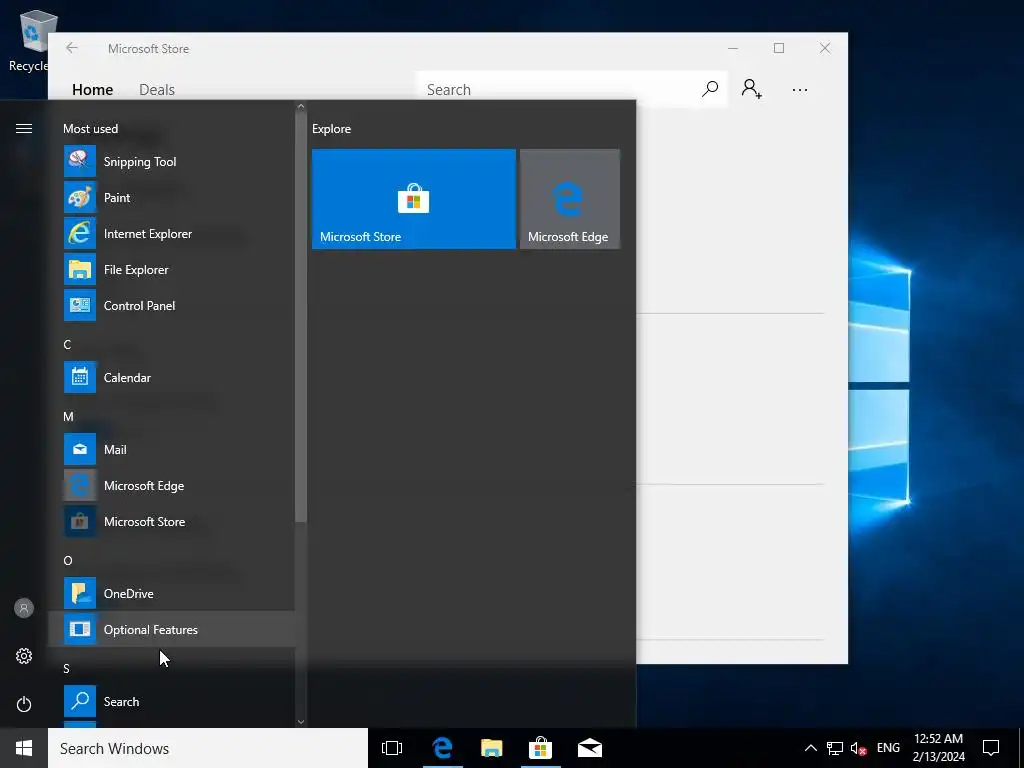
Task: Click the Explore group heading
Action: click(x=331, y=129)
